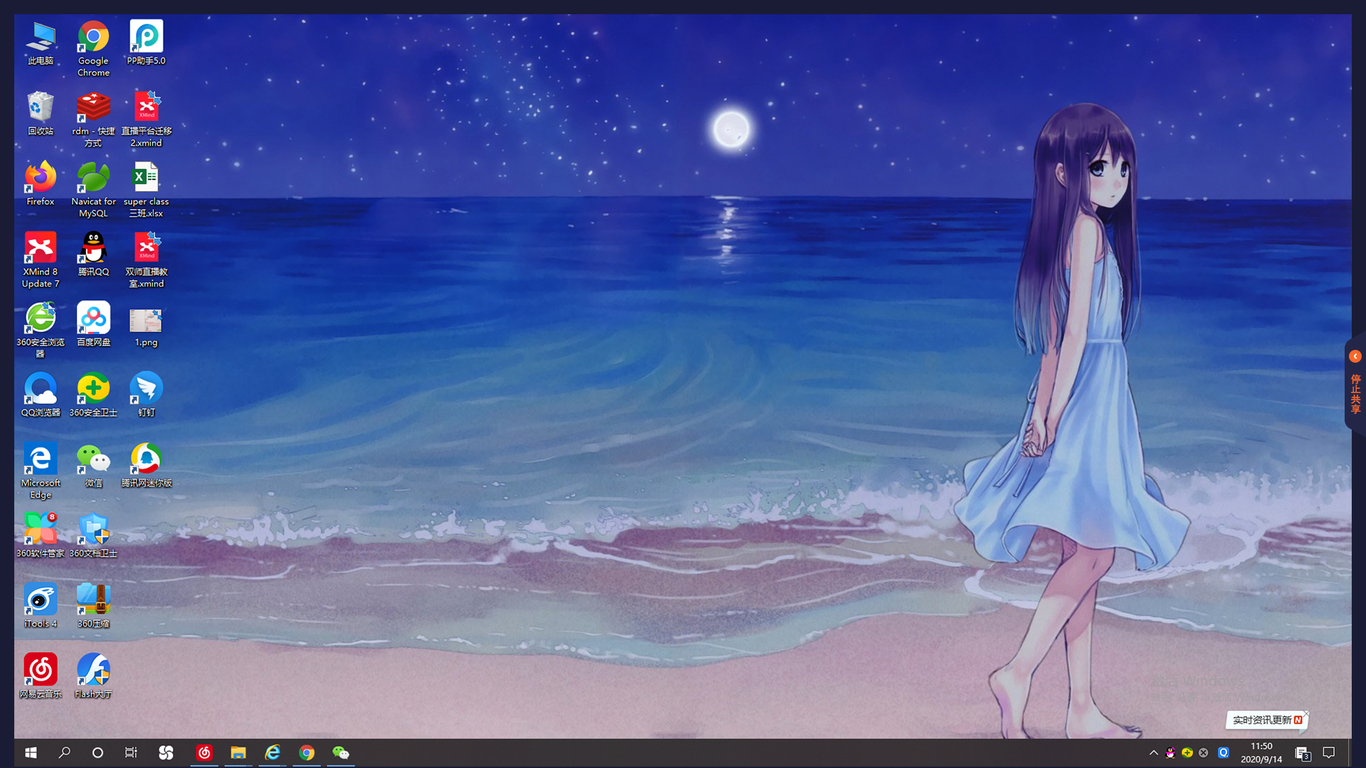Select the 腾讯网迷你版 desktop icon
Screen dimensions: 1366x768
pos(146,465)
